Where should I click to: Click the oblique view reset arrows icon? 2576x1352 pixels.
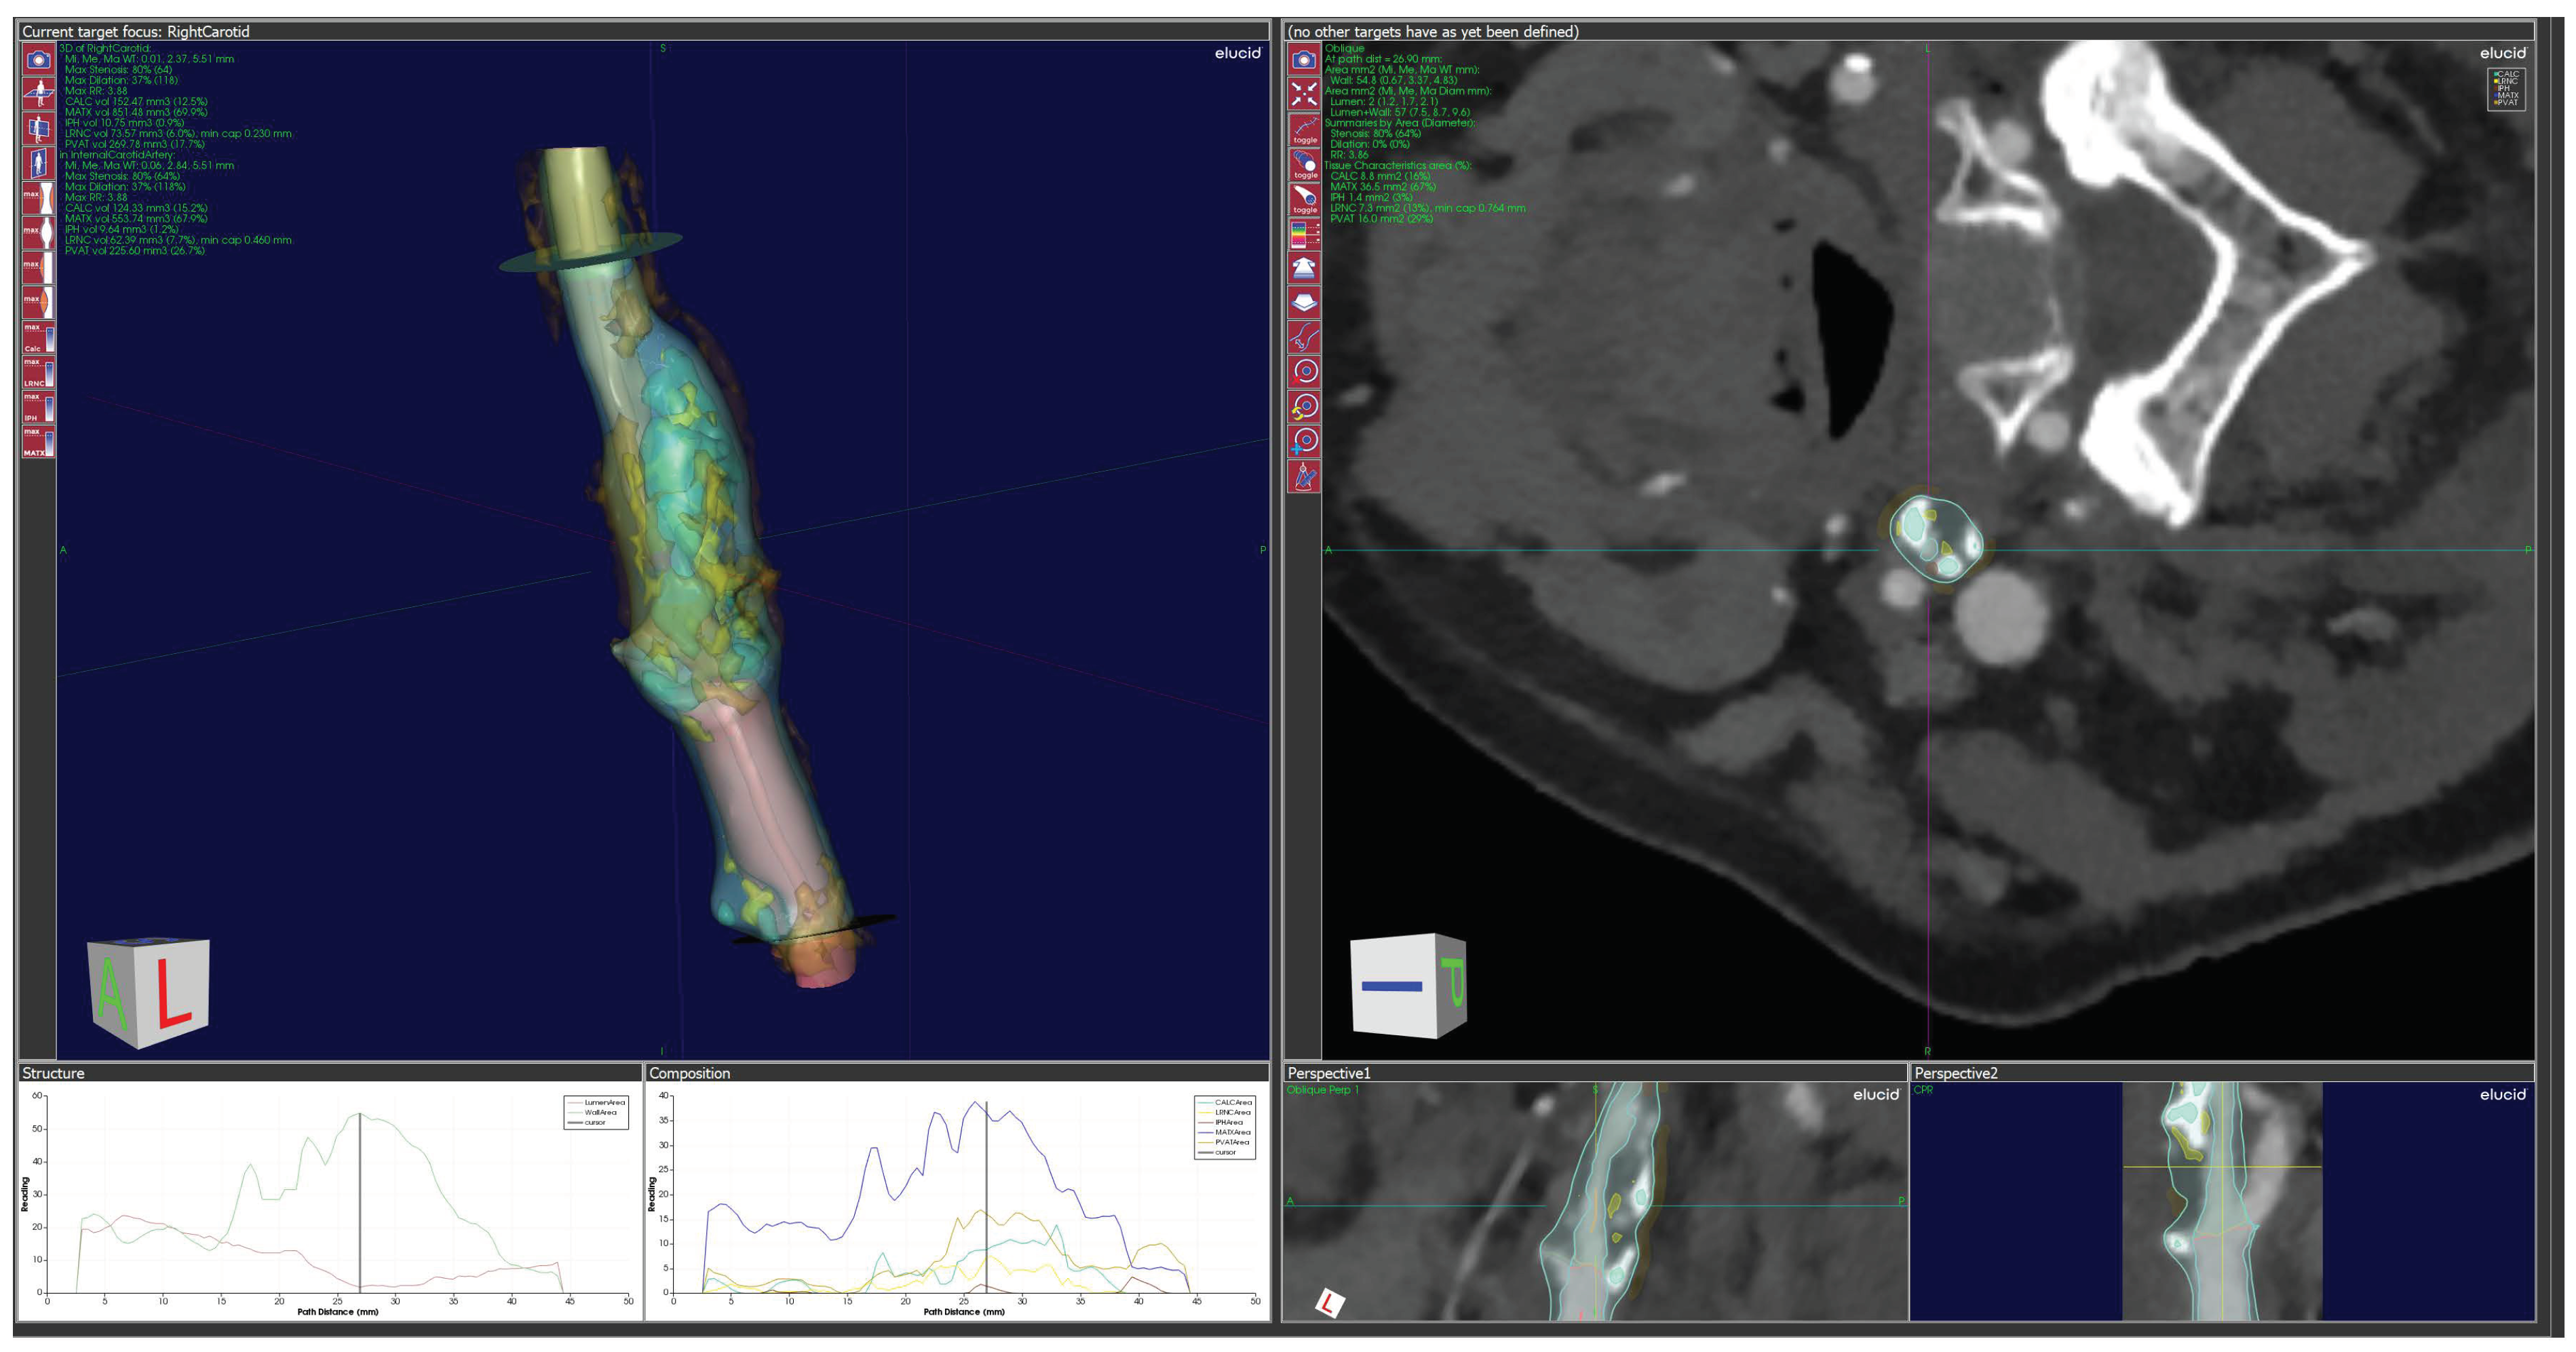click(1304, 94)
